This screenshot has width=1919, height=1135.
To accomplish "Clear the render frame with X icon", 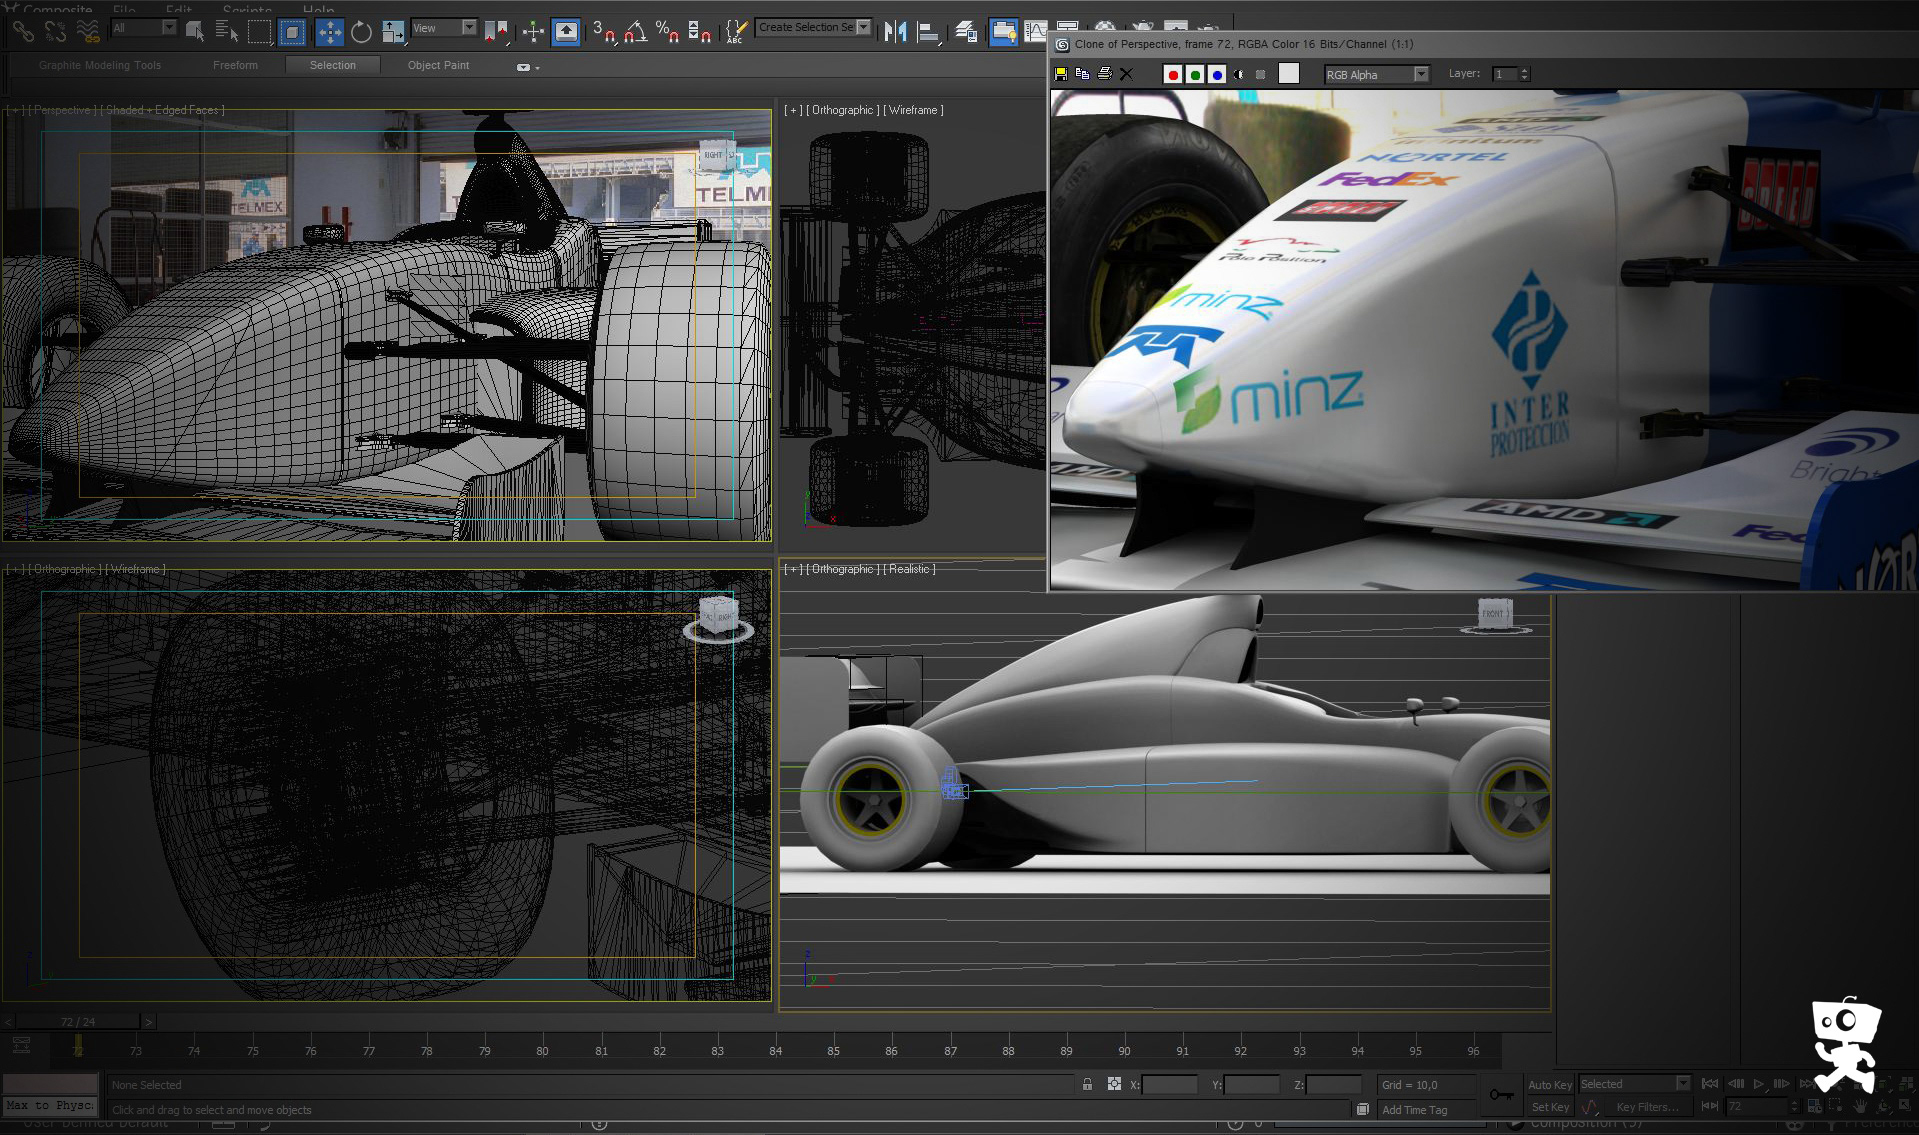I will pyautogui.click(x=1126, y=74).
